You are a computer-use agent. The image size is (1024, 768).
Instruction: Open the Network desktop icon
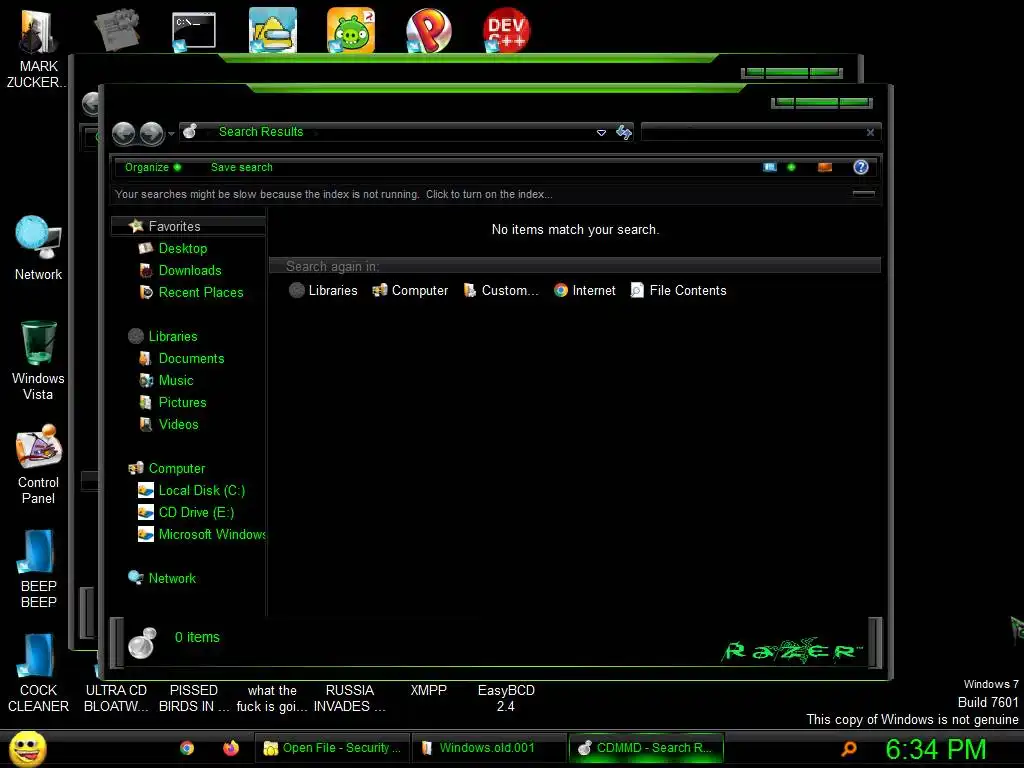(x=38, y=248)
